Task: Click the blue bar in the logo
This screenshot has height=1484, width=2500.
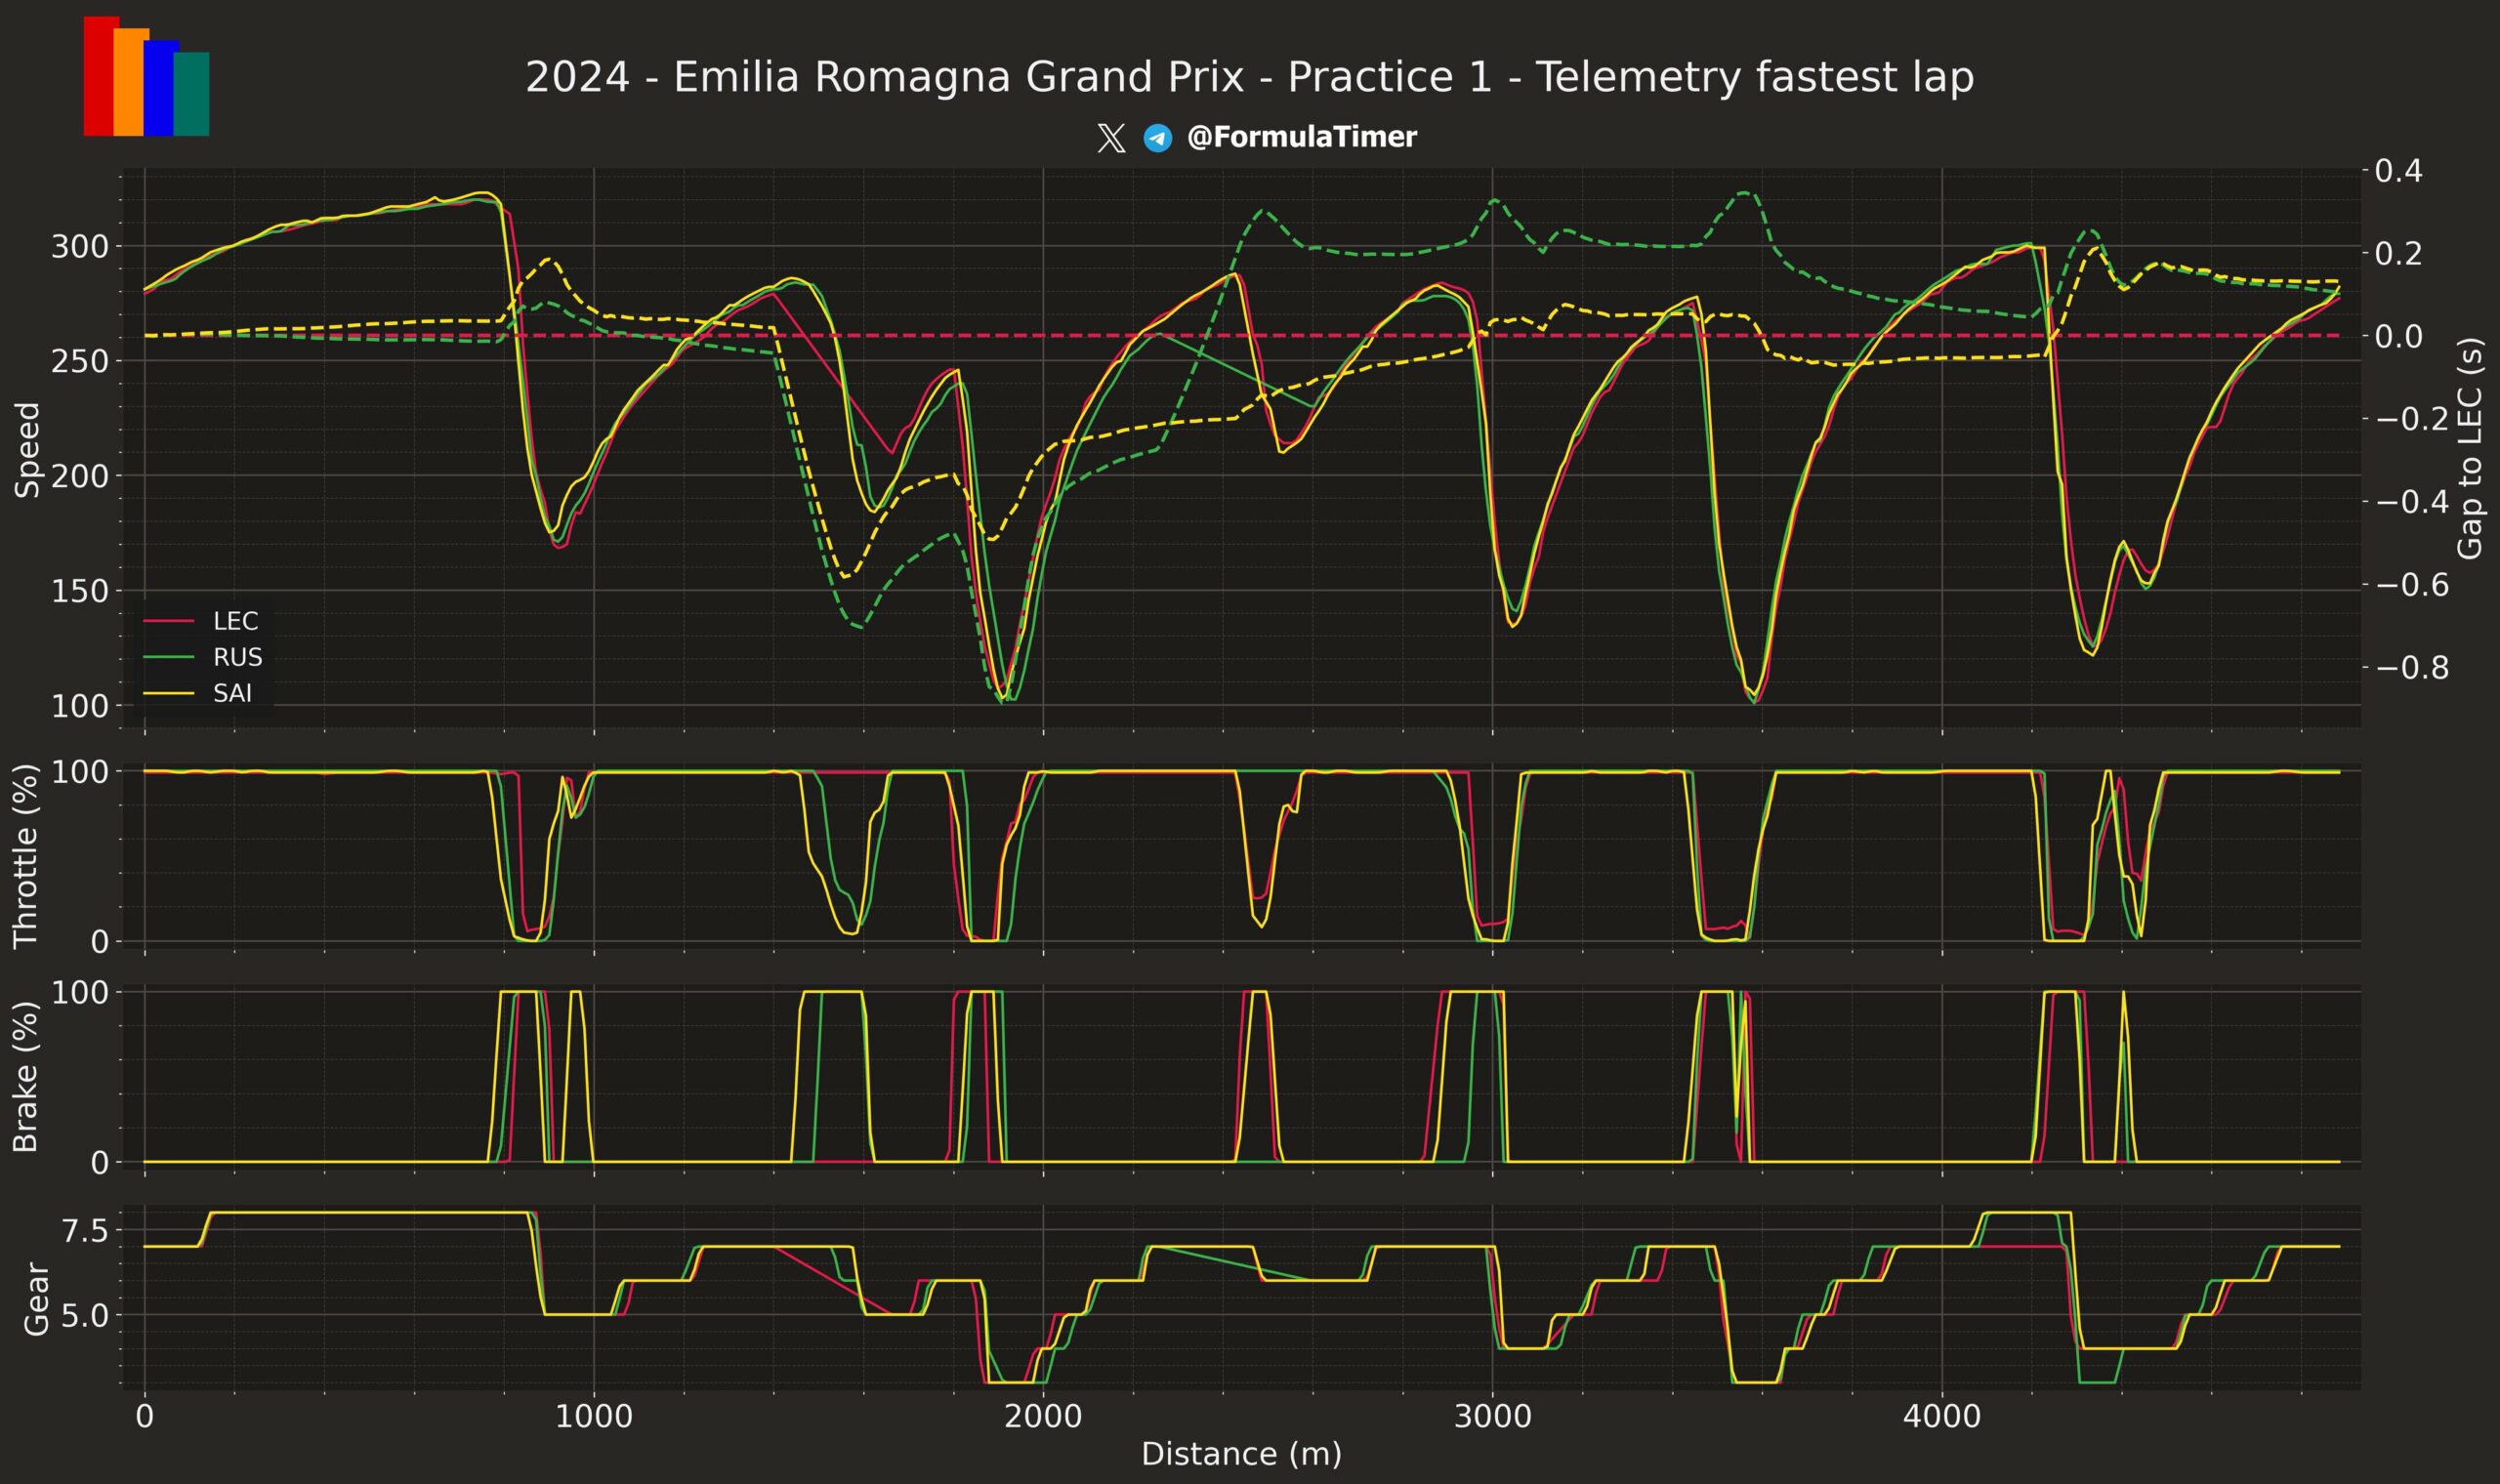Action: click(x=159, y=88)
